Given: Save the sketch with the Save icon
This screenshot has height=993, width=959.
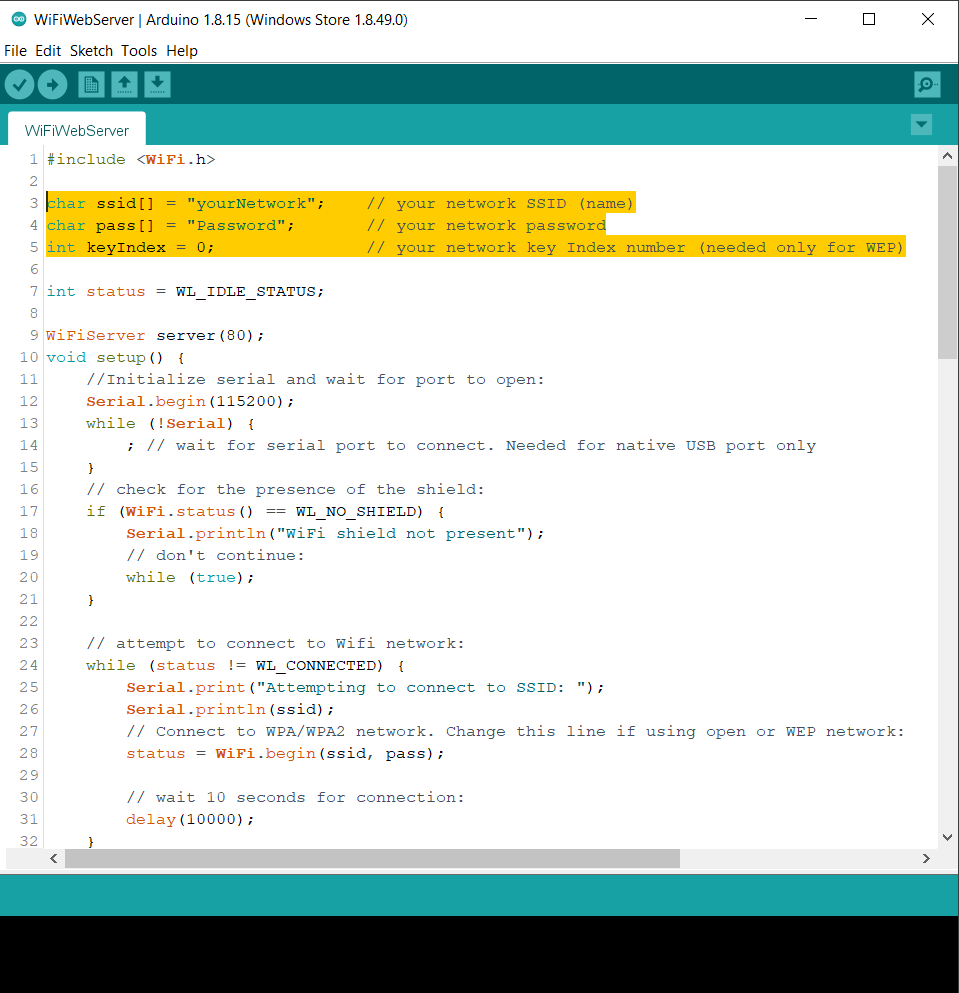Looking at the screenshot, I should point(157,84).
